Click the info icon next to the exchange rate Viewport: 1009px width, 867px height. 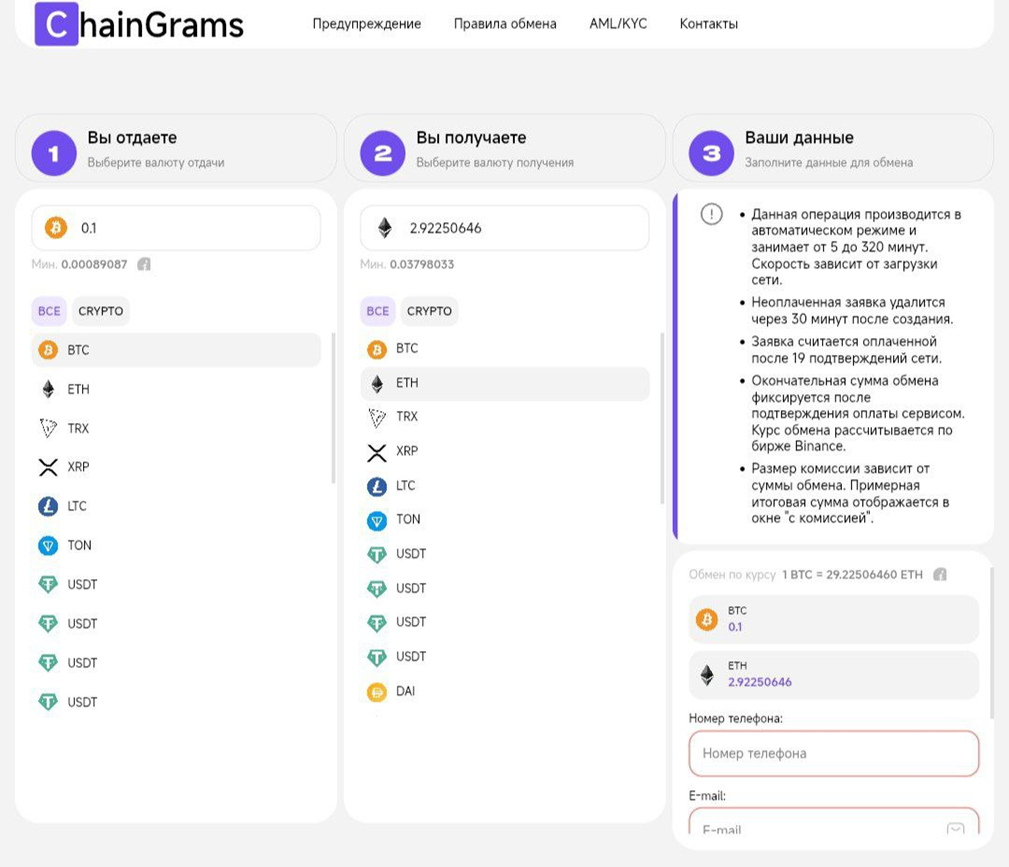940,574
